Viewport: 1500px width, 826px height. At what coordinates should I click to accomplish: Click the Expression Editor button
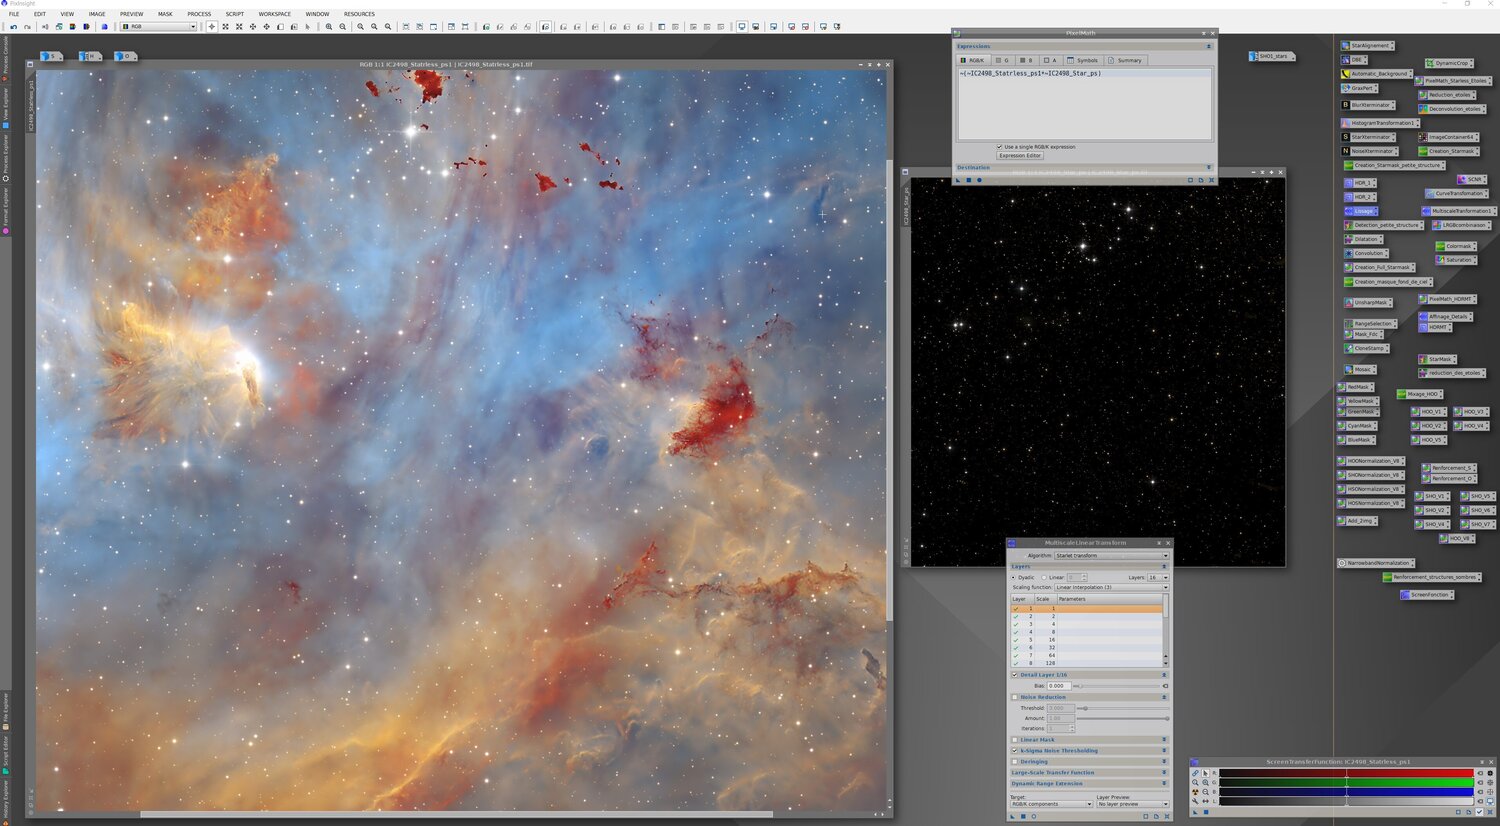(1020, 156)
